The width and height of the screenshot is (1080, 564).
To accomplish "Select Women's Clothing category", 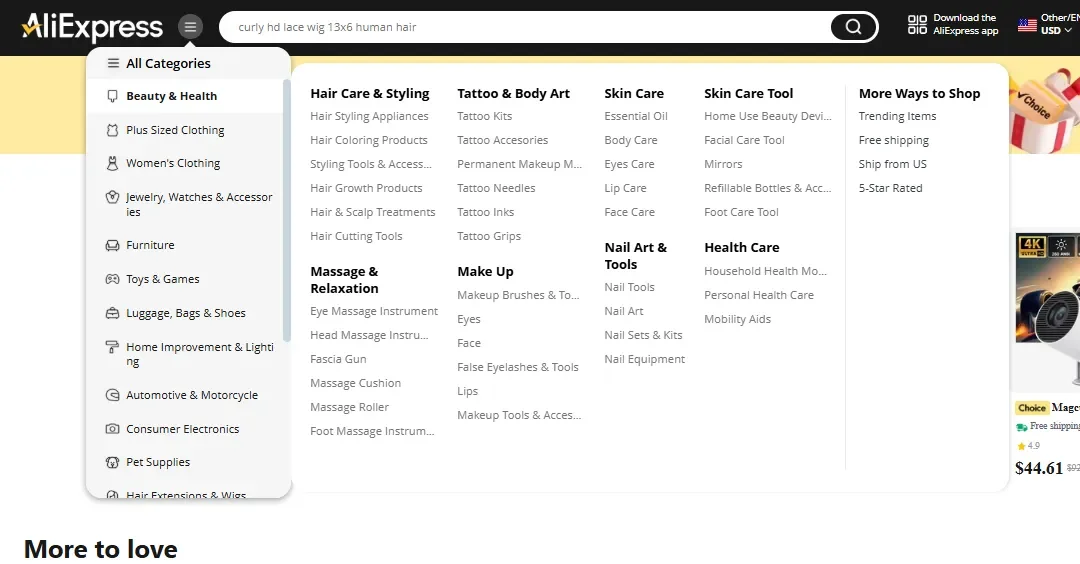I will (172, 163).
